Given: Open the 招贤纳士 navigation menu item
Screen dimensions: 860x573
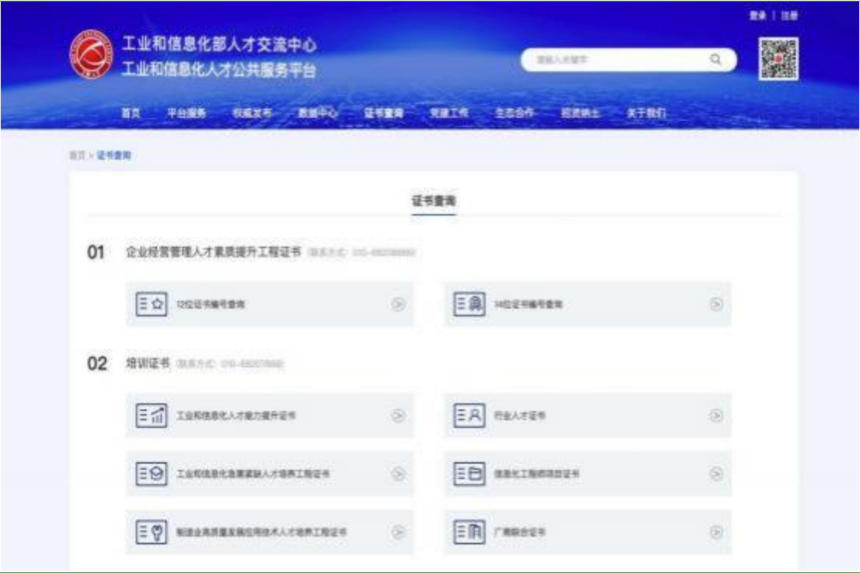Looking at the screenshot, I should 580,113.
